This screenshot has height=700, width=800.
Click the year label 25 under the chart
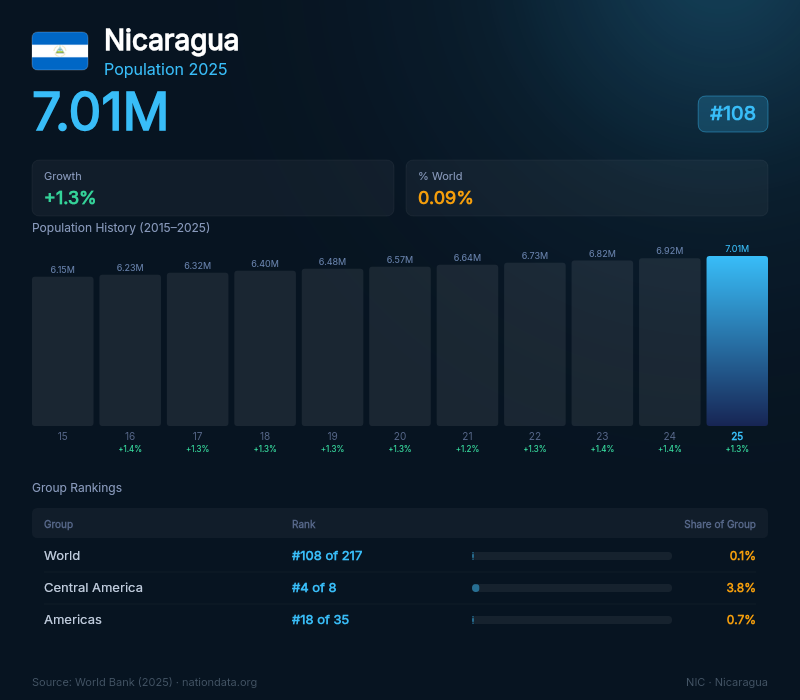click(737, 436)
